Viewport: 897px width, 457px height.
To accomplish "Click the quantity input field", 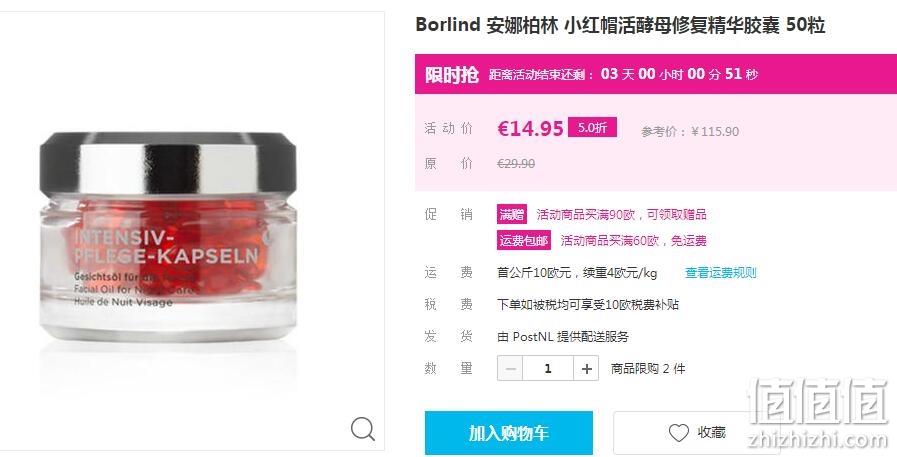I will pyautogui.click(x=548, y=368).
